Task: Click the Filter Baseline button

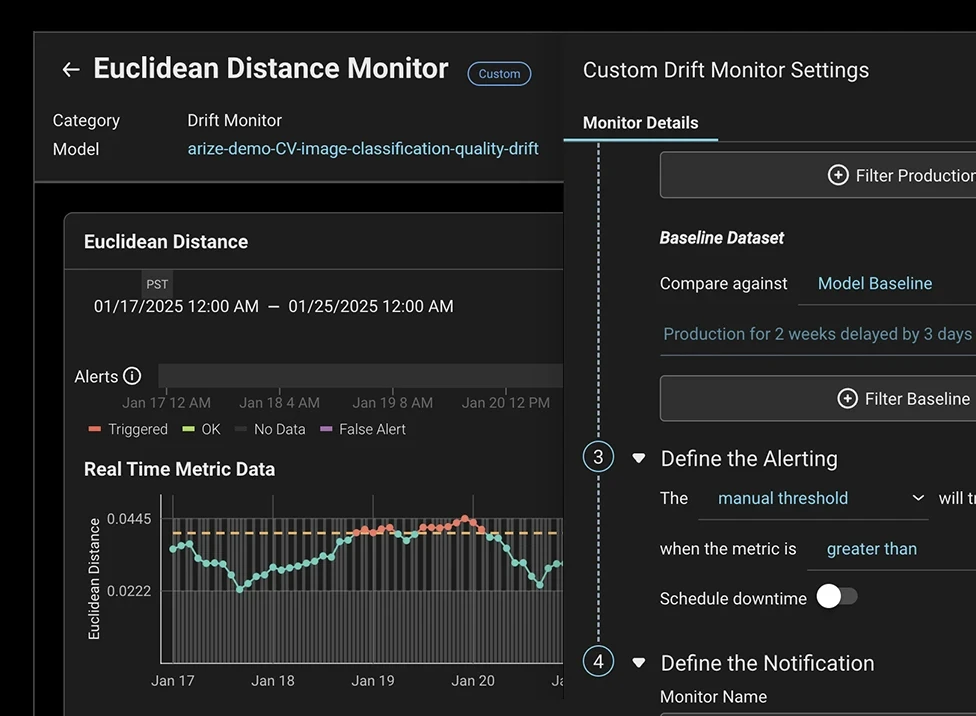Action: (818, 398)
